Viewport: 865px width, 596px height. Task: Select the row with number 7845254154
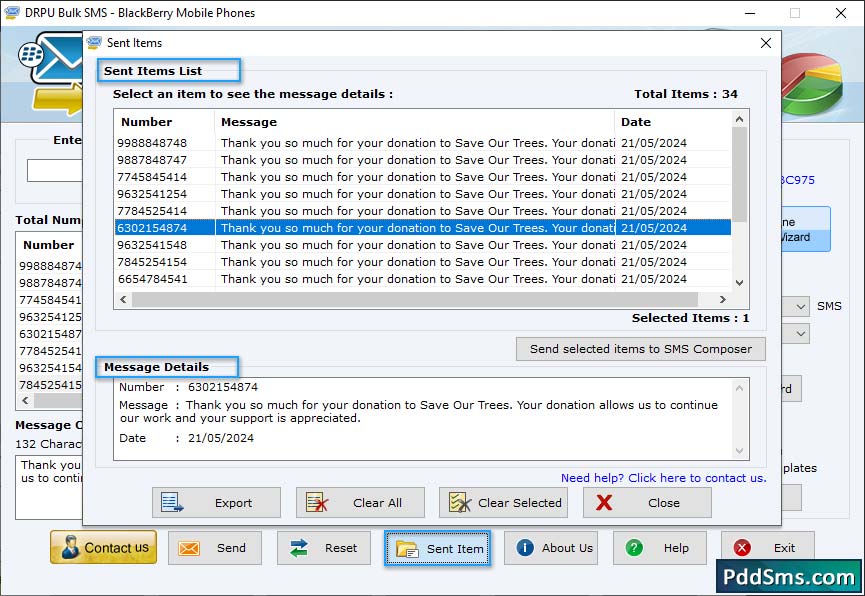pos(423,262)
